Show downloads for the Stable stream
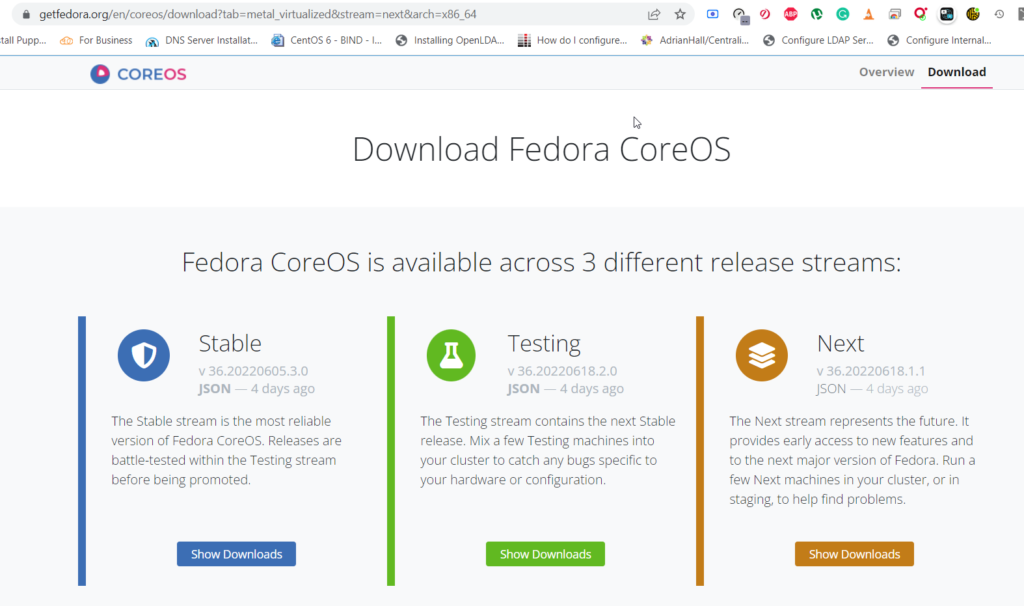The image size is (1024, 606). [x=236, y=554]
